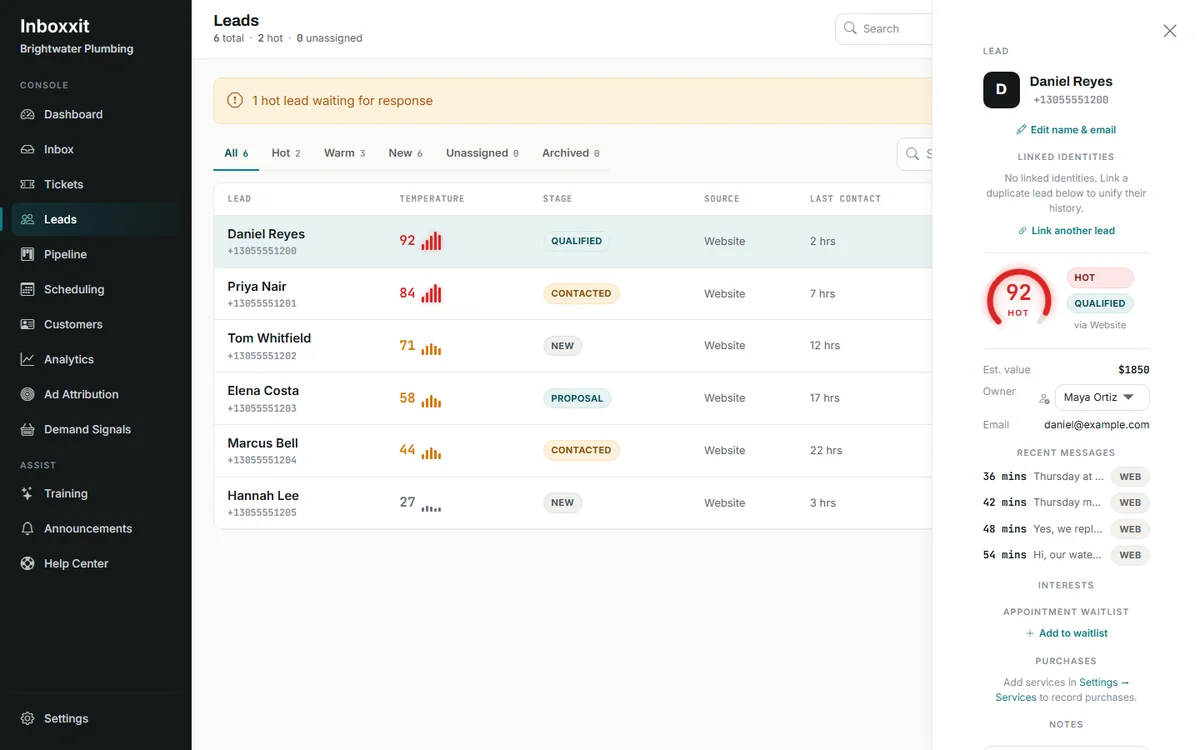Click the top Search field

[884, 28]
